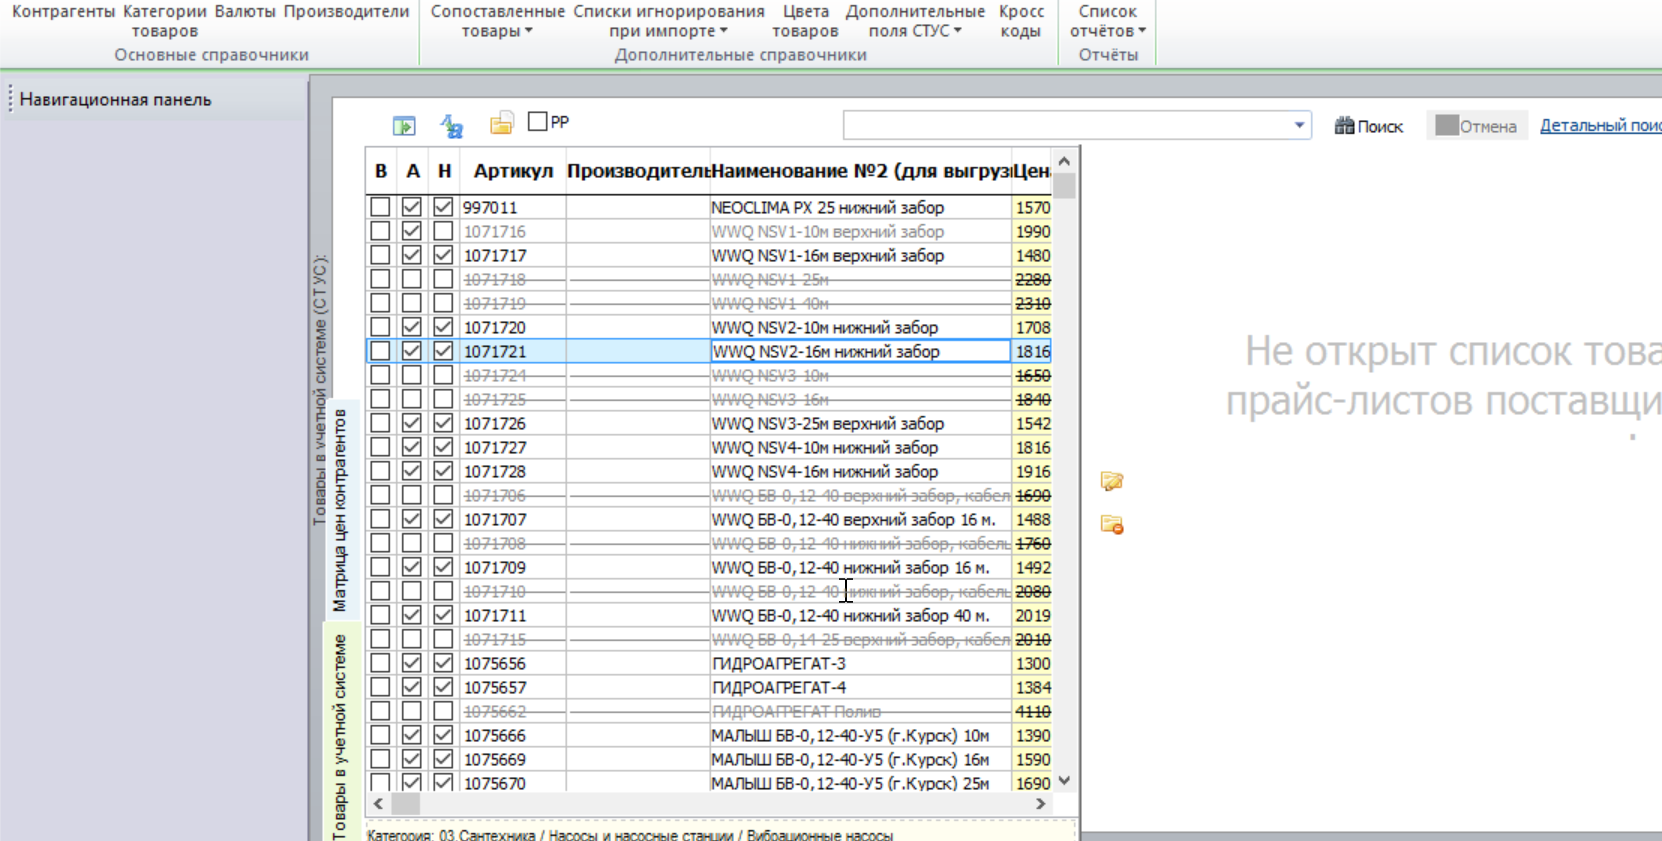Click the H column header
This screenshot has height=841, width=1662.
pos(444,171)
